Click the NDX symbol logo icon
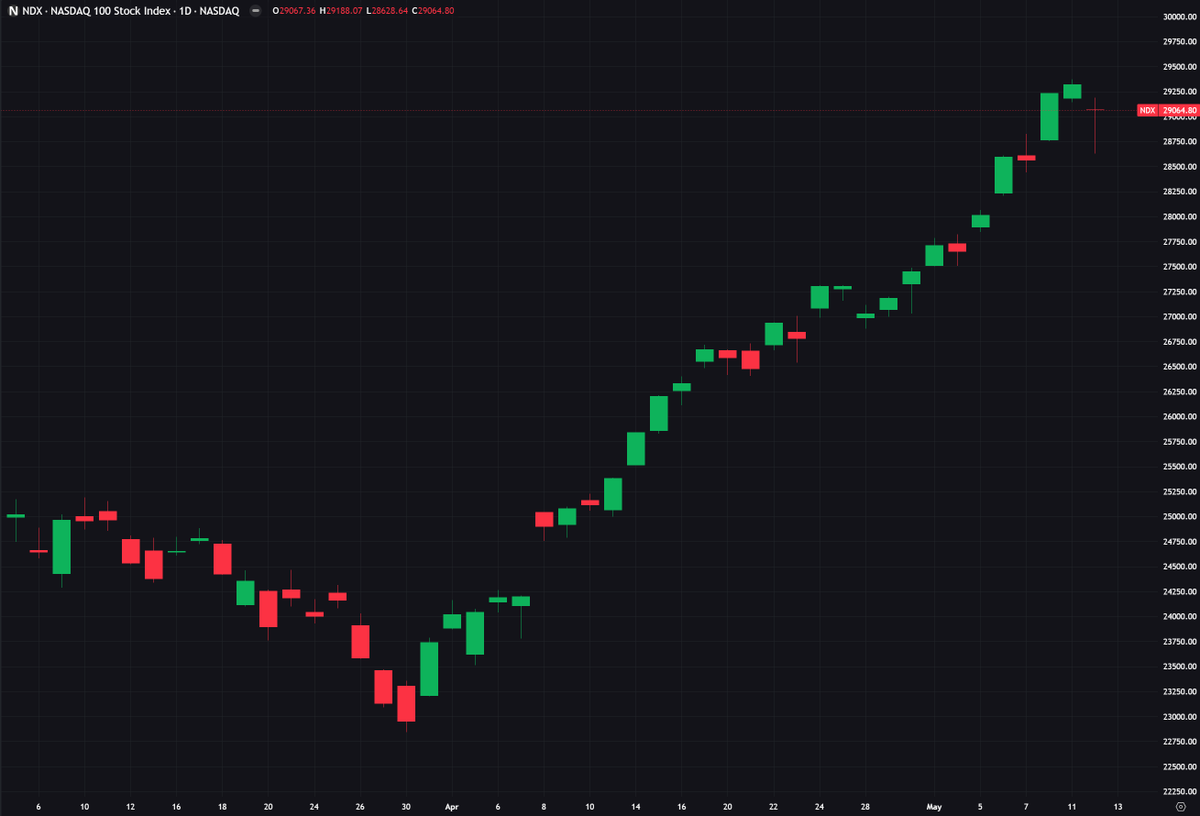The width and height of the screenshot is (1200, 816). (11, 11)
